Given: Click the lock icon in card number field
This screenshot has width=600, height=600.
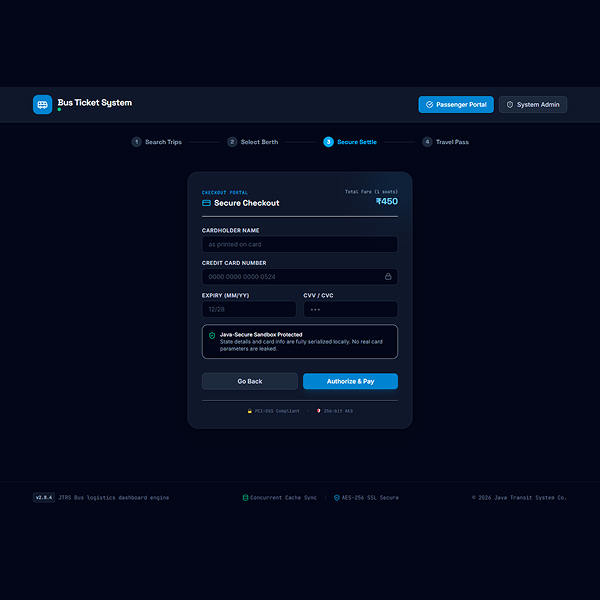Looking at the screenshot, I should click(x=388, y=276).
